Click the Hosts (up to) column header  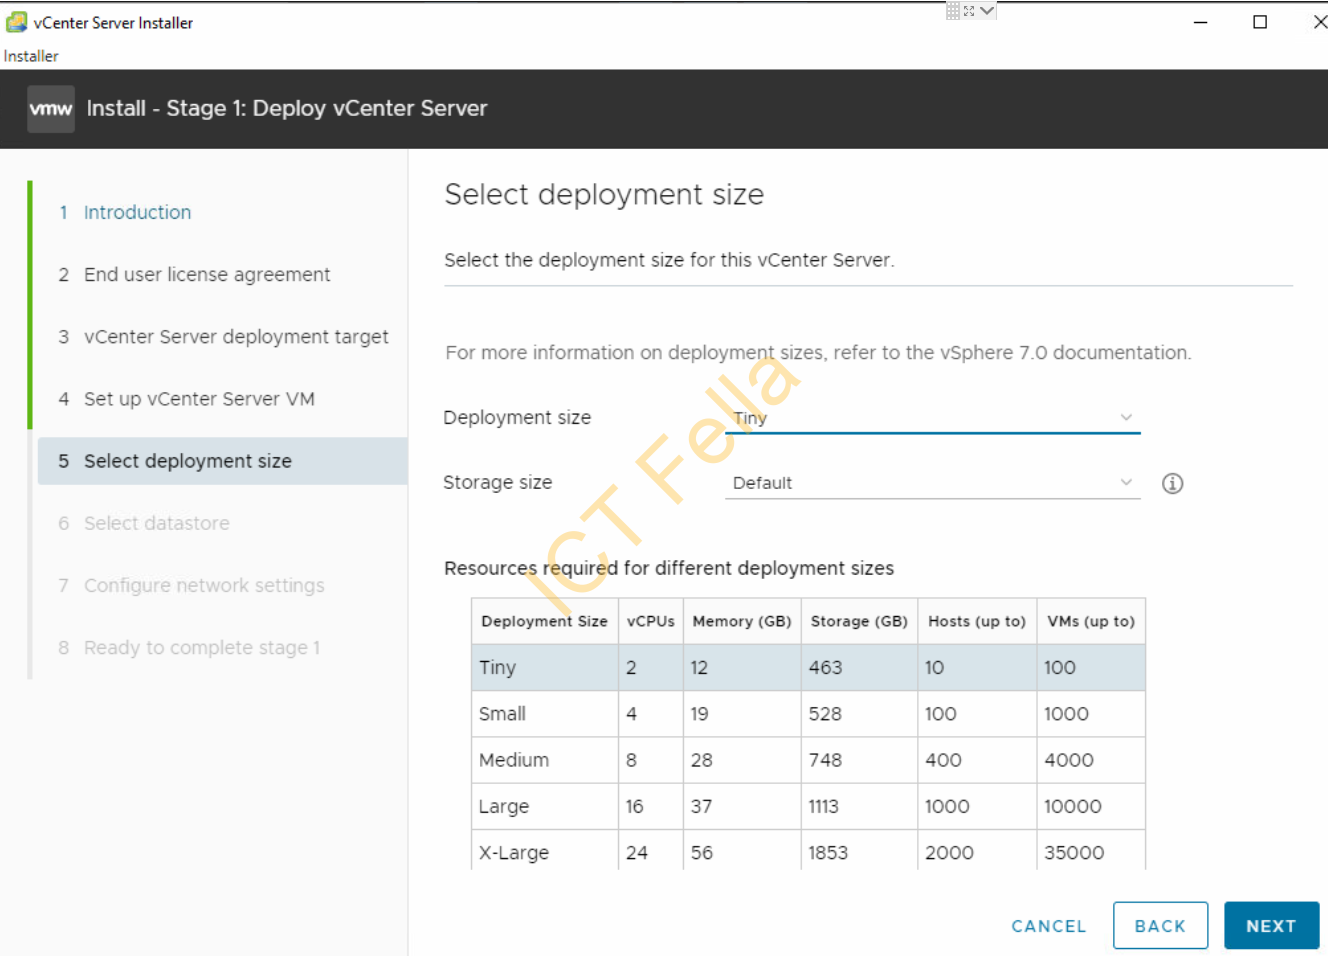[977, 621]
